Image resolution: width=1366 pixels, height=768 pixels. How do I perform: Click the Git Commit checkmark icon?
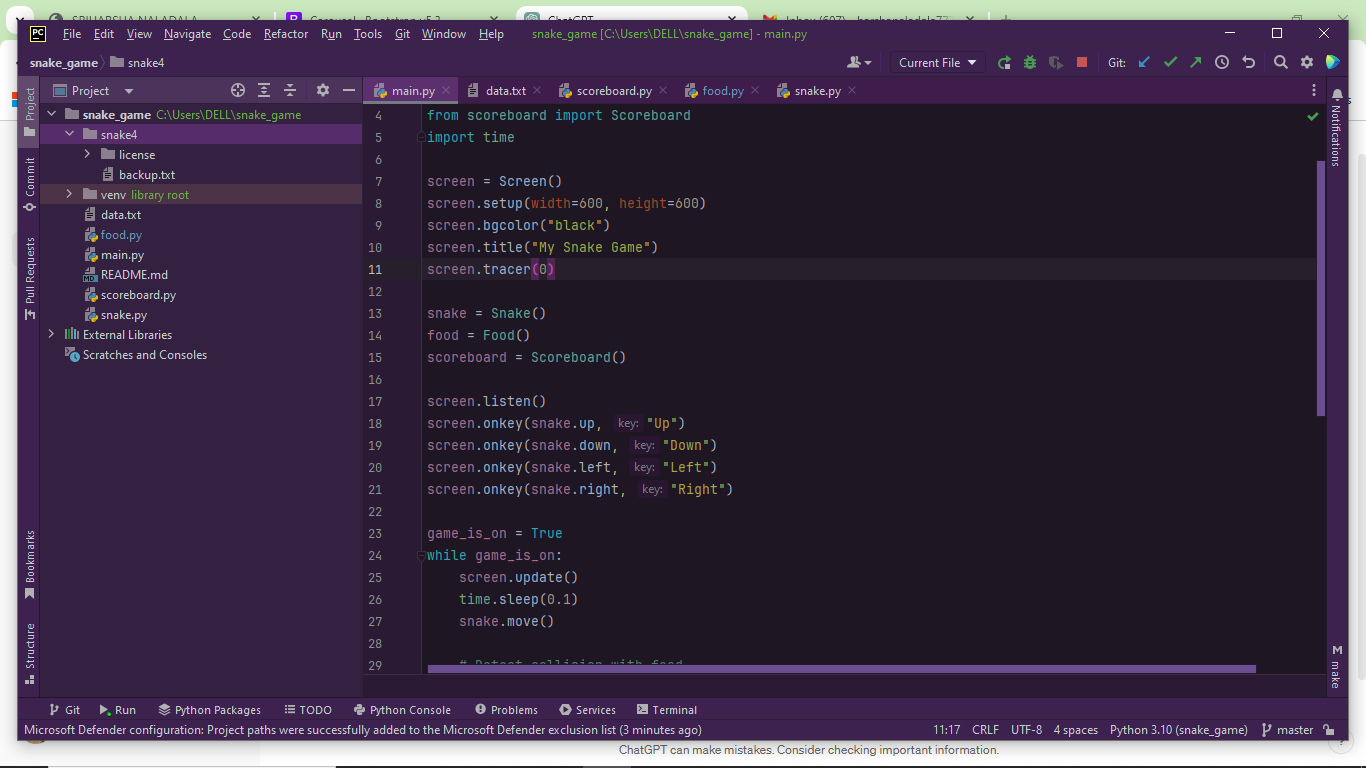click(1170, 62)
